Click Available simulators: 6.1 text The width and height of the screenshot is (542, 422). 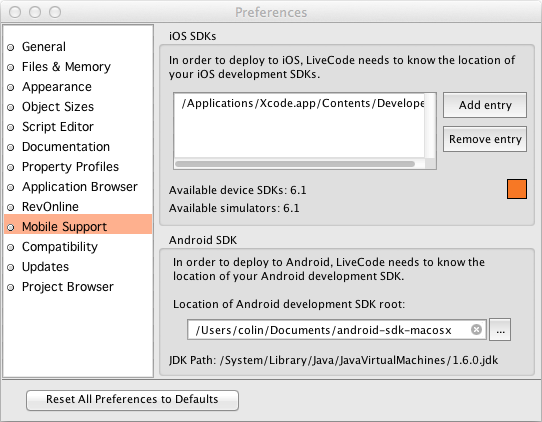[x=234, y=208]
